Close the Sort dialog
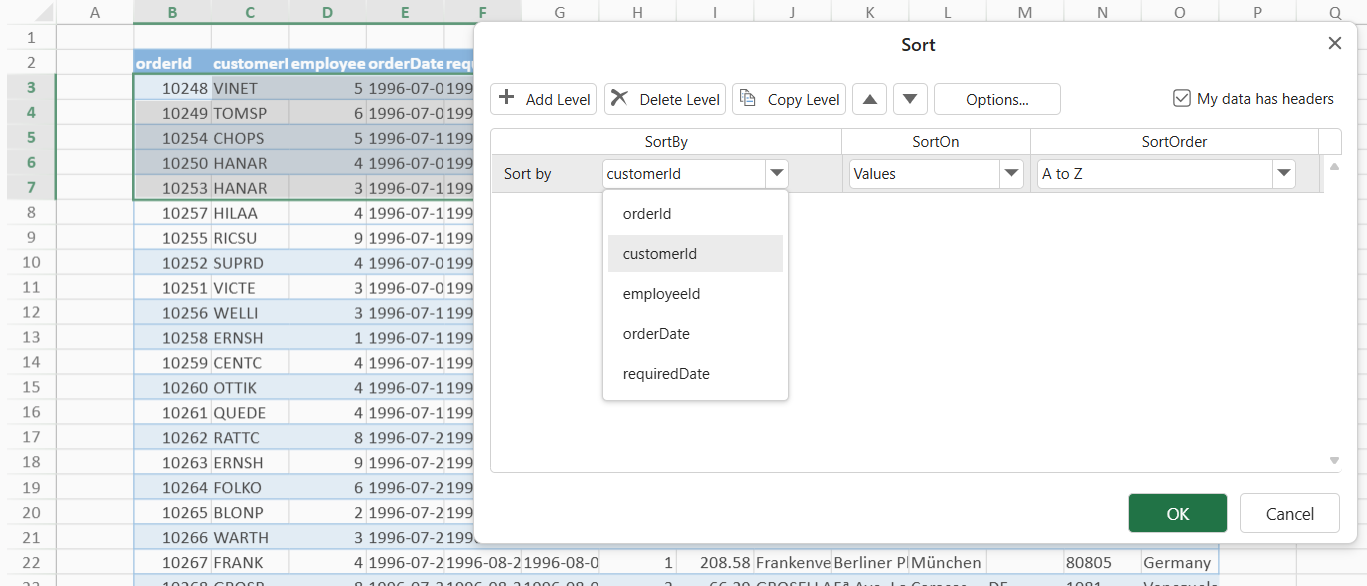This screenshot has width=1367, height=586. (1334, 44)
